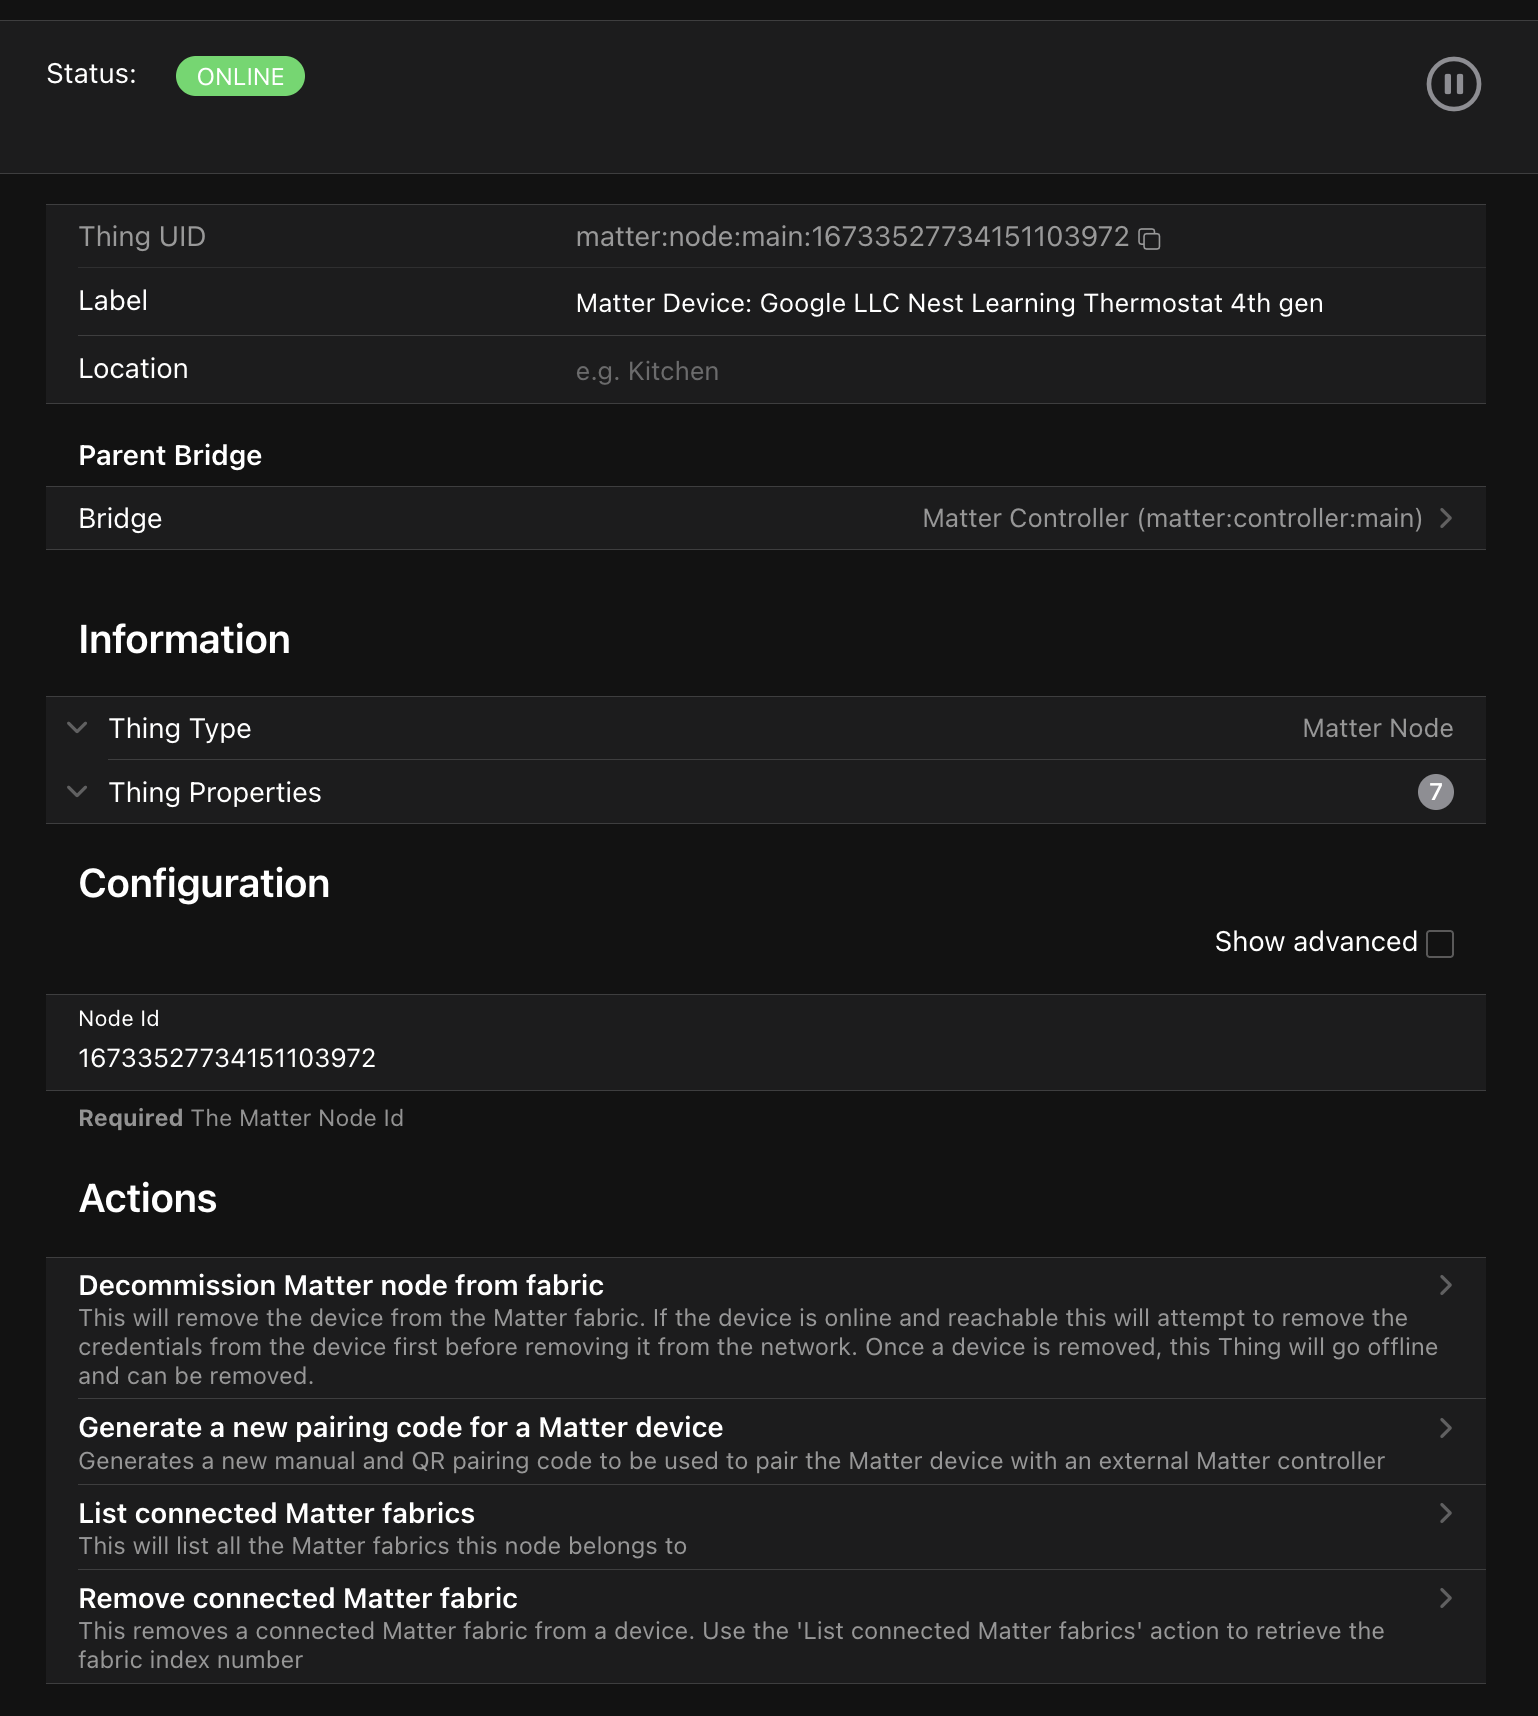Click the Thing Properties count badge
The height and width of the screenshot is (1716, 1538).
click(x=1435, y=792)
